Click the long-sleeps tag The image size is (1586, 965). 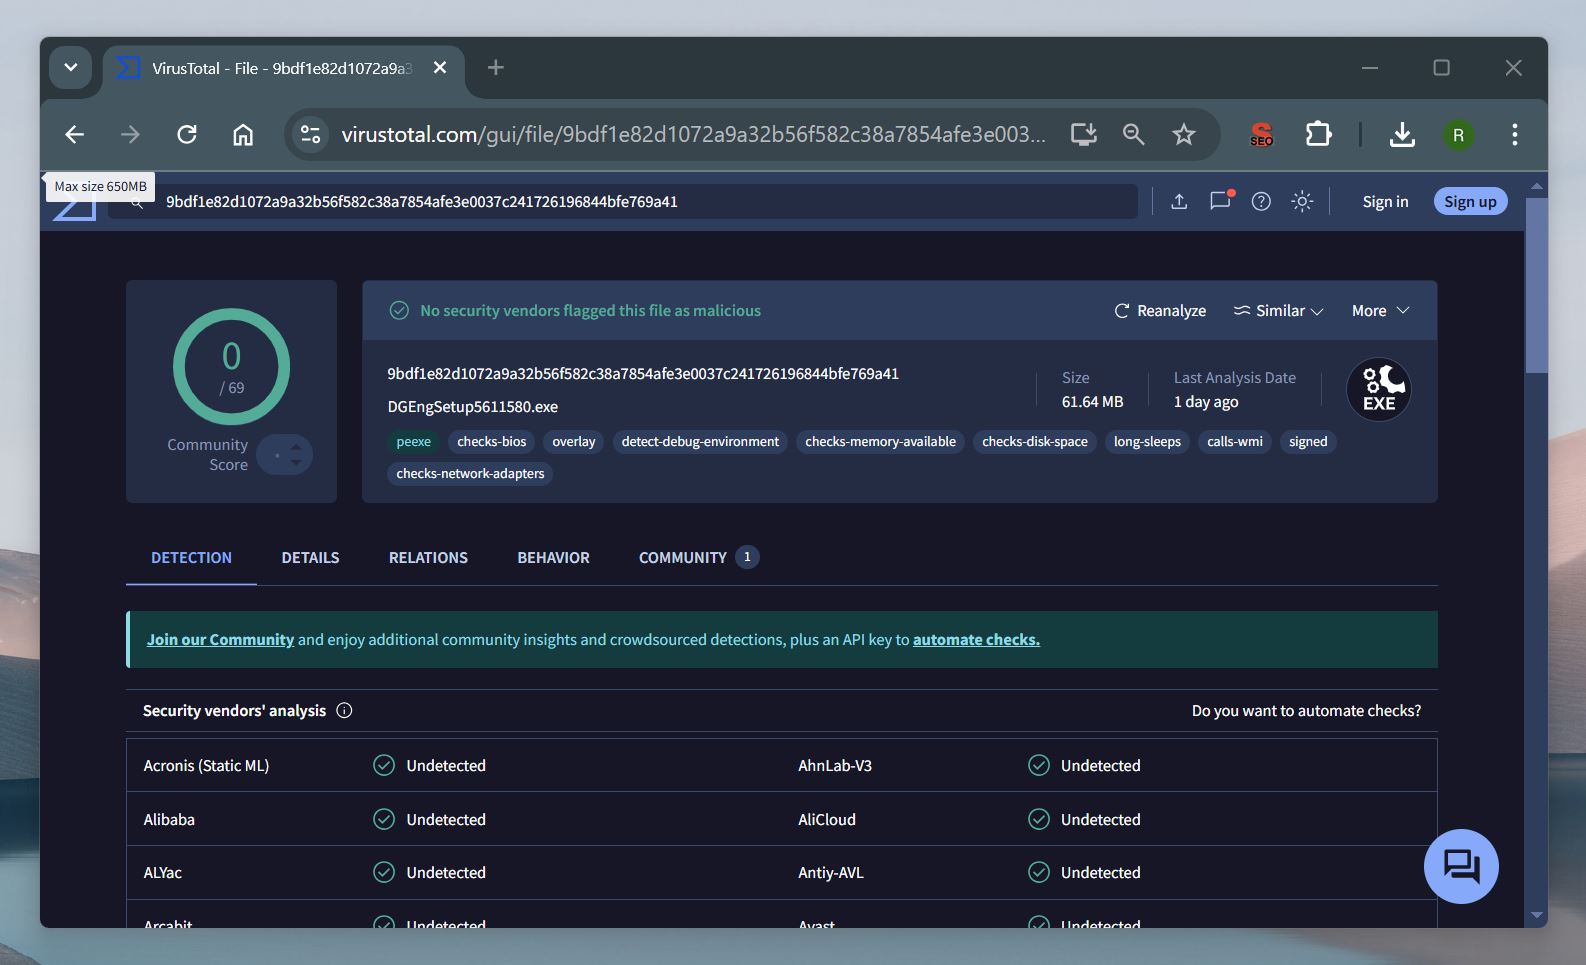point(1147,441)
